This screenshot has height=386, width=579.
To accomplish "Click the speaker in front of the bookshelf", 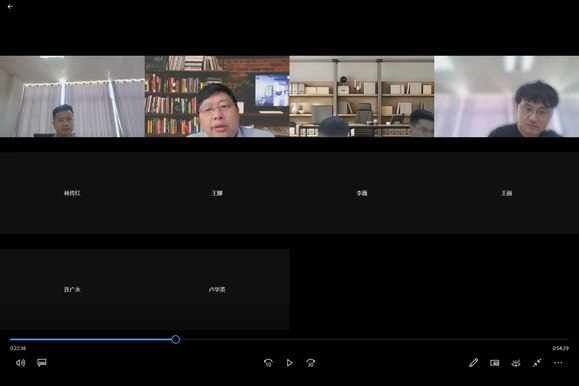I will tap(217, 96).
